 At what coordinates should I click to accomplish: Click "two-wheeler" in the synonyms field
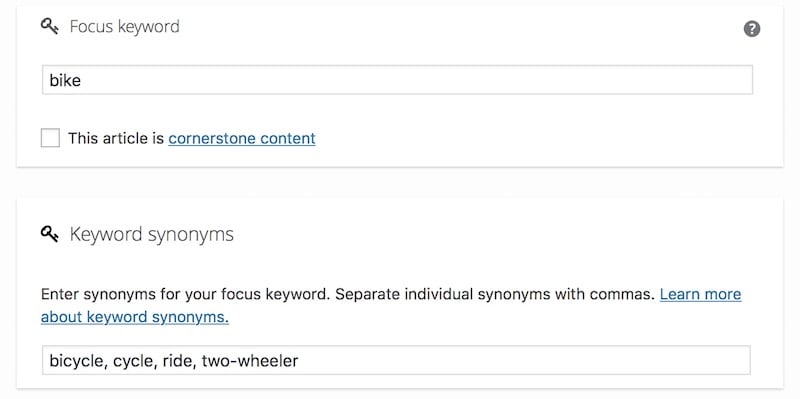250,361
